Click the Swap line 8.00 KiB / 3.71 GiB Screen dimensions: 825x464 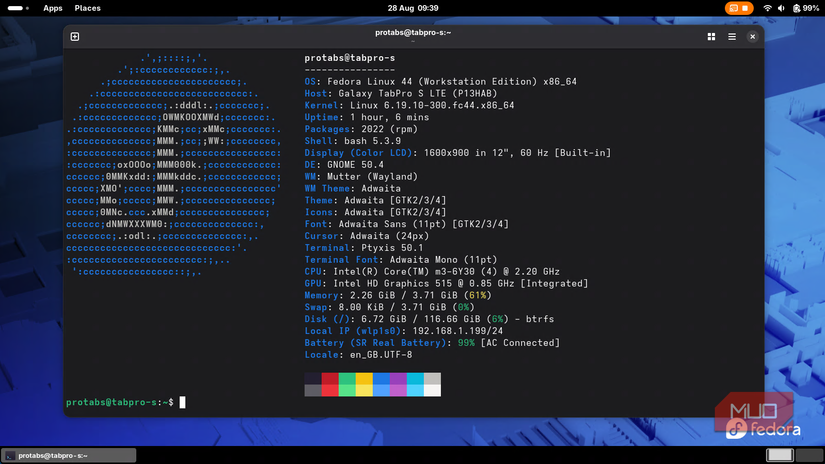[x=389, y=307]
